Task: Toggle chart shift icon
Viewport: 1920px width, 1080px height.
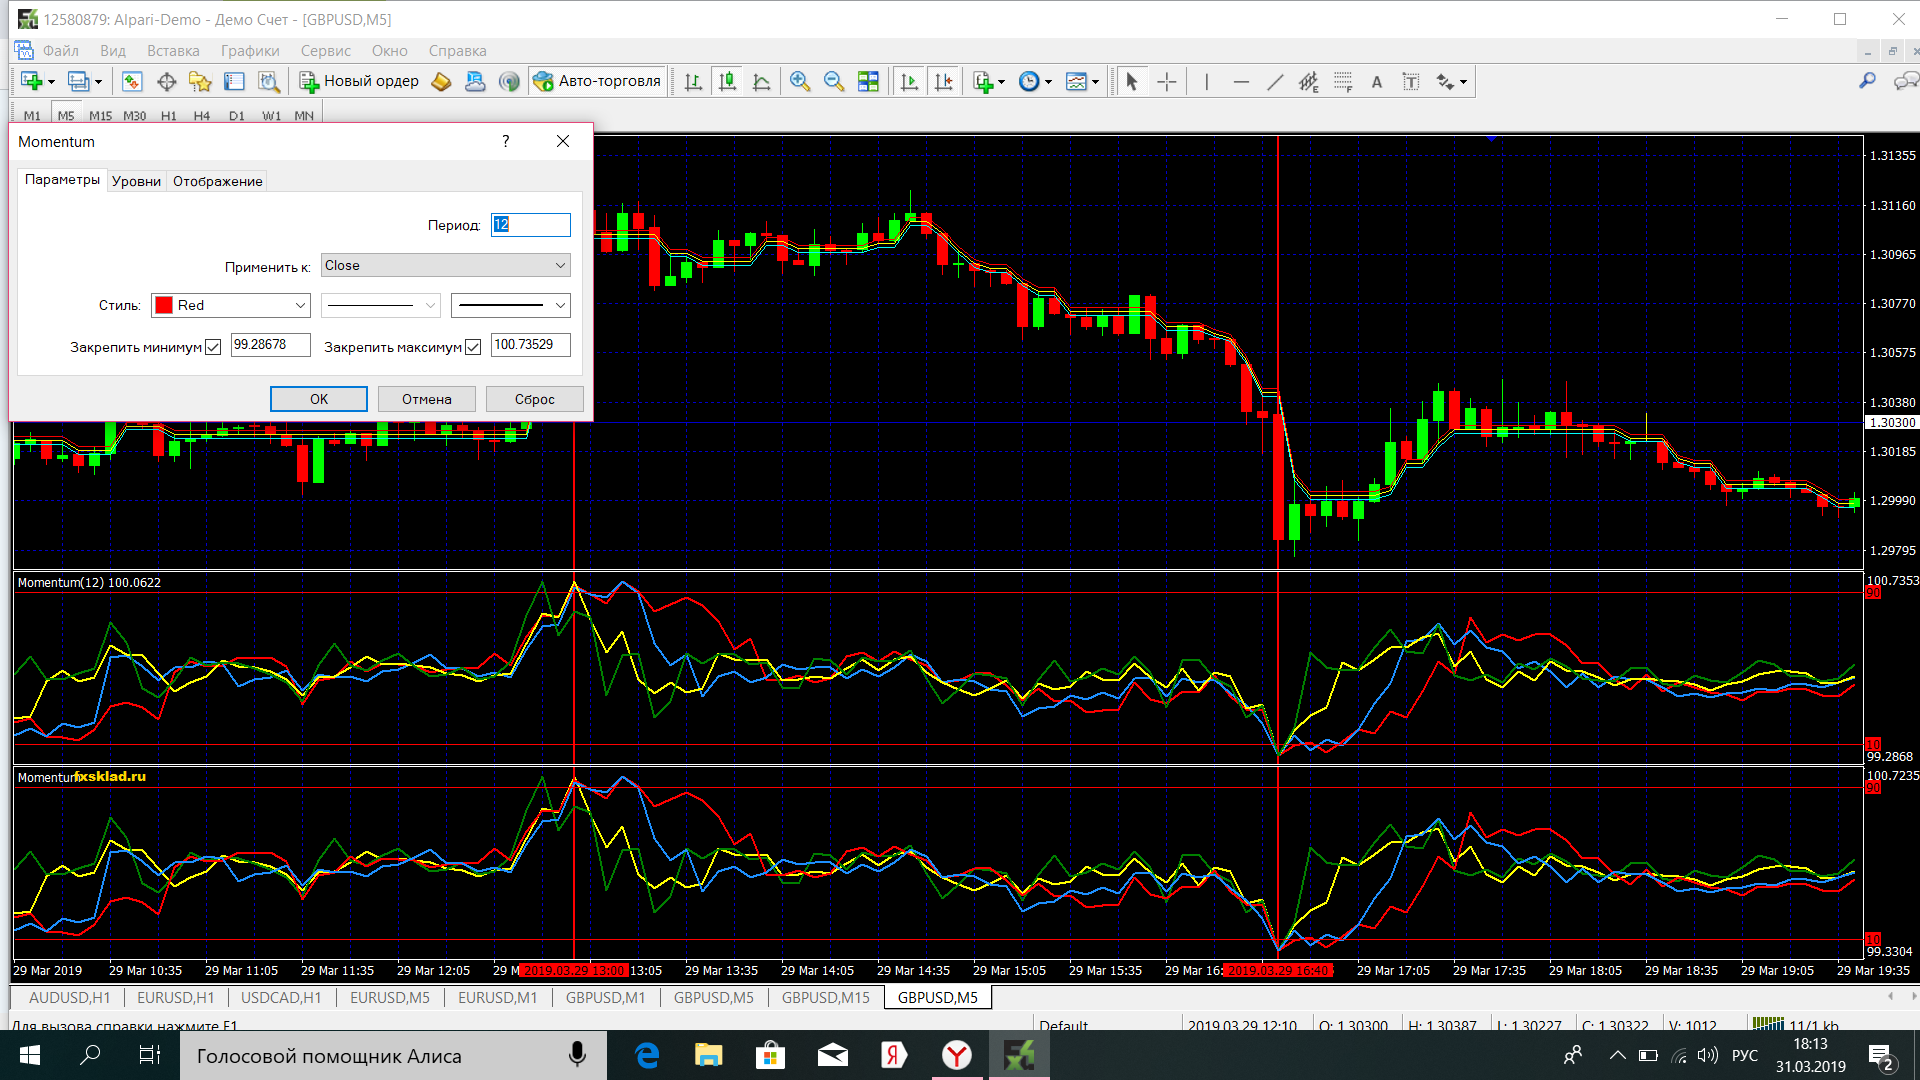Action: pos(942,82)
